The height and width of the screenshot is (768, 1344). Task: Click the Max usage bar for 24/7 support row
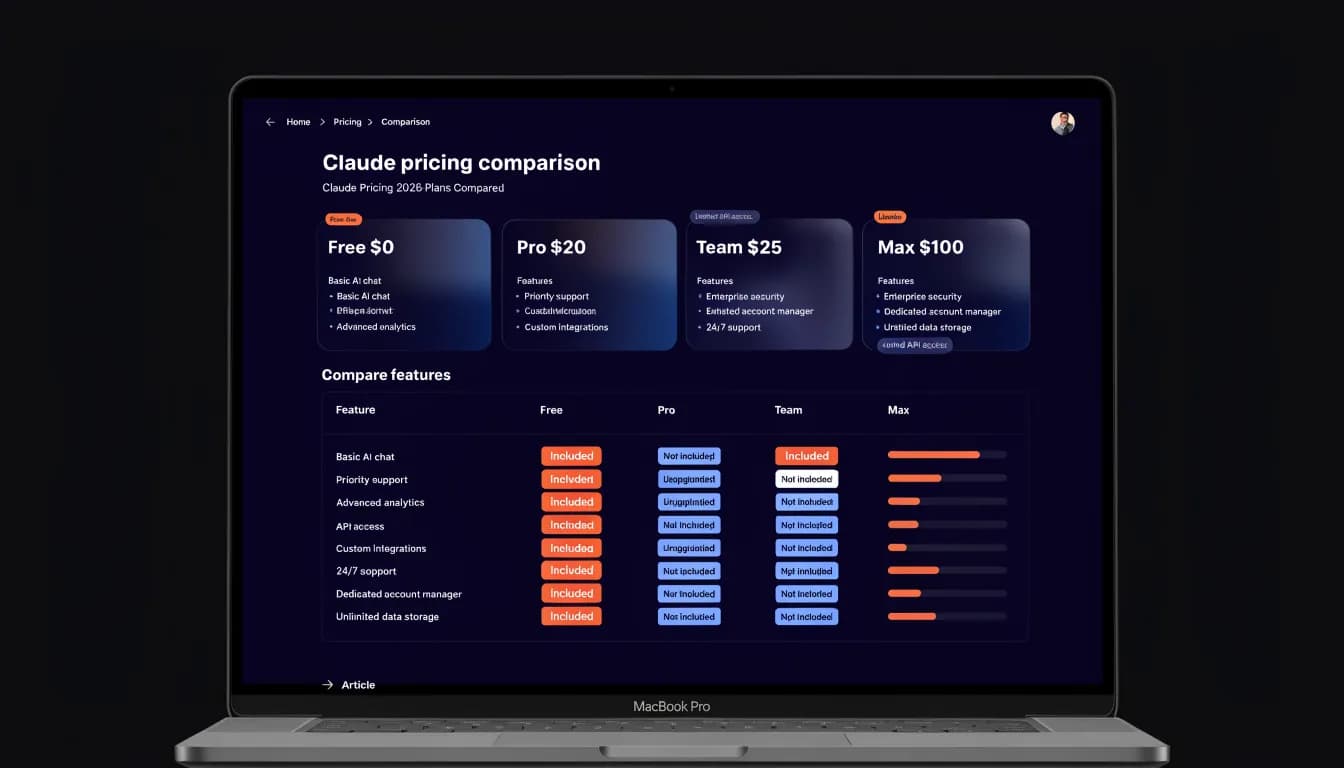pyautogui.click(x=947, y=570)
